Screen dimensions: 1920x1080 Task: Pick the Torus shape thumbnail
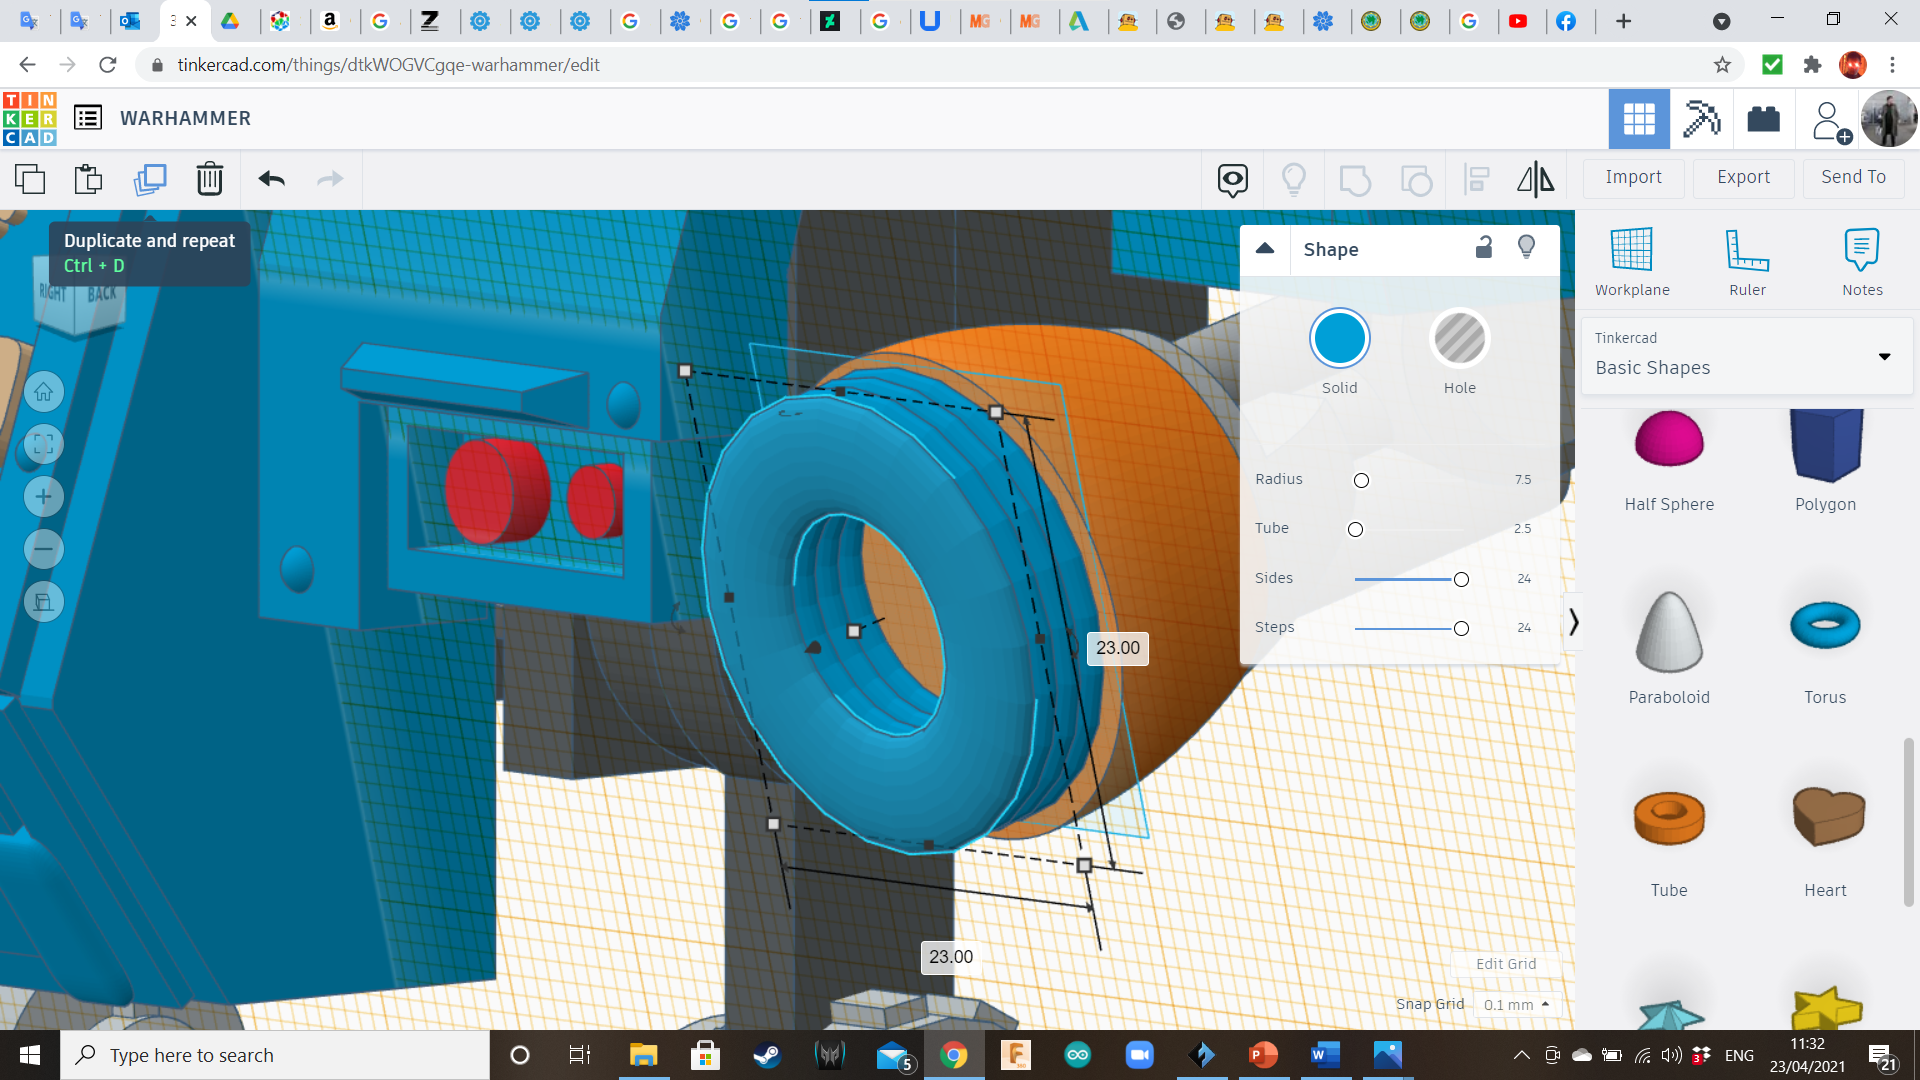click(x=1824, y=627)
